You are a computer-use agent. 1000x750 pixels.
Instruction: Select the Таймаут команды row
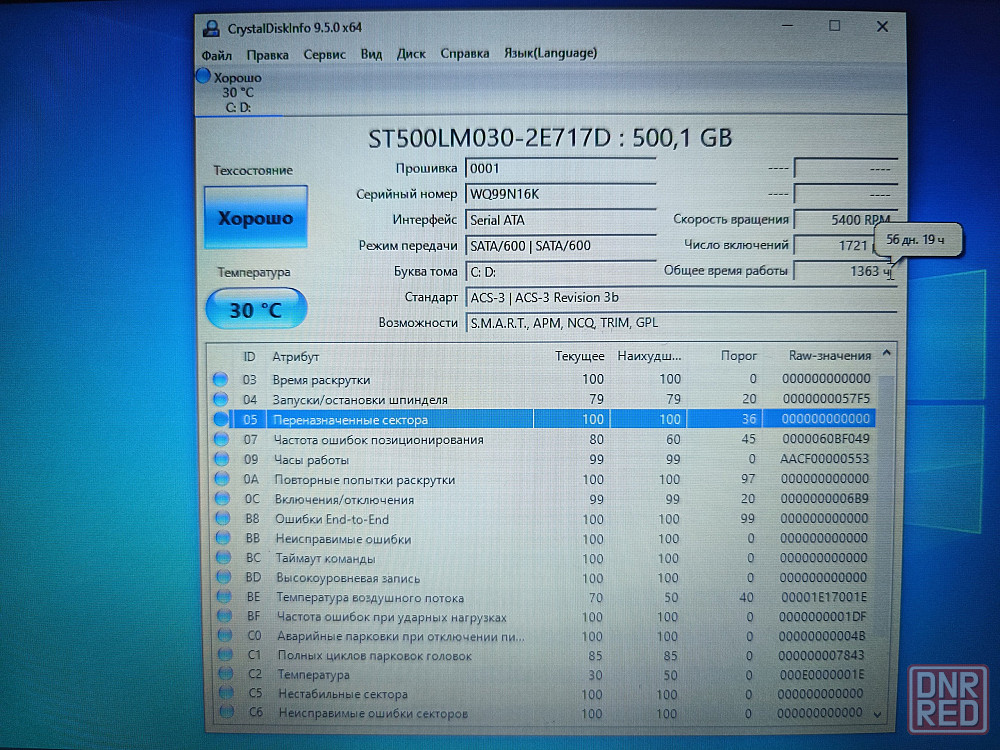[x=543, y=558]
